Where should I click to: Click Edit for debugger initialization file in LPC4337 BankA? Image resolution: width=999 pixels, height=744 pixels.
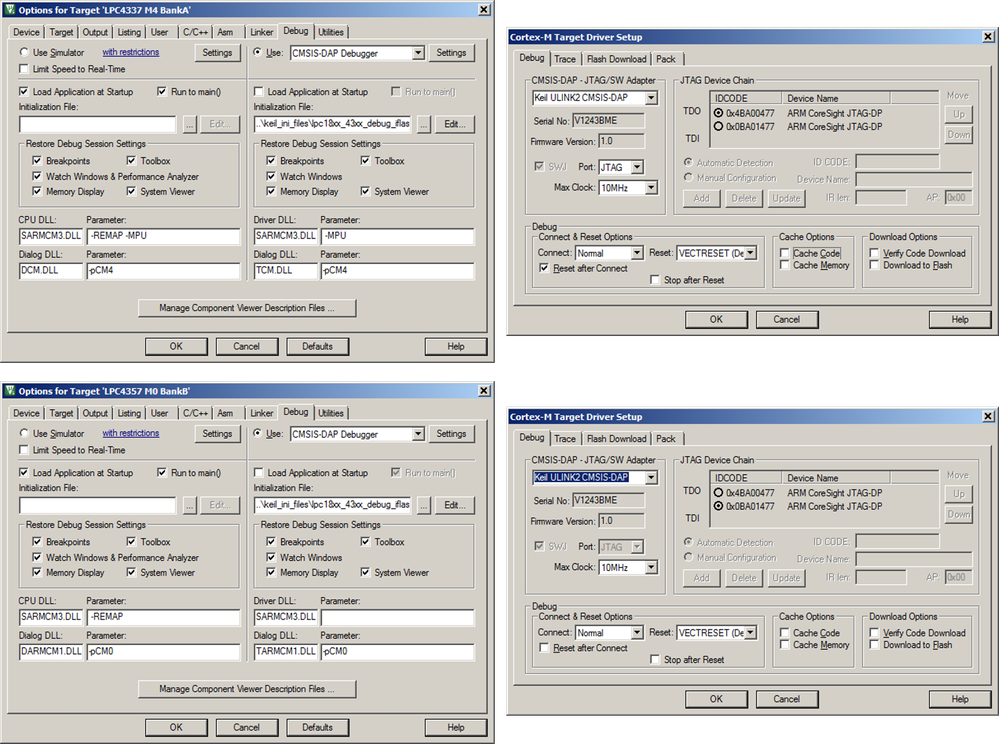[x=455, y=124]
